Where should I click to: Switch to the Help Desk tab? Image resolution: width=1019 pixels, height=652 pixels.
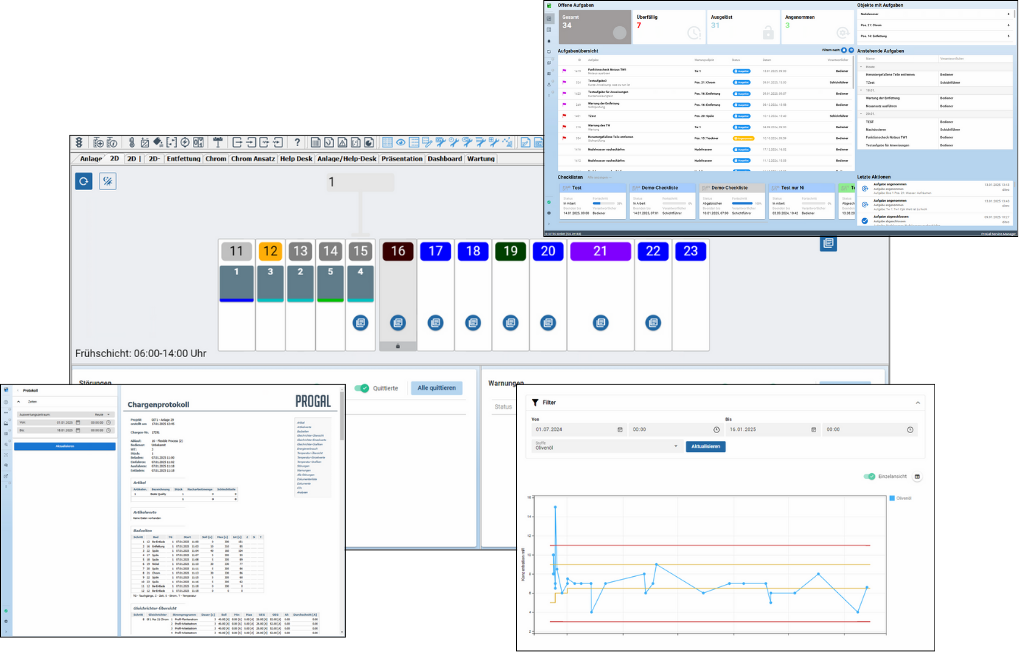(296, 159)
